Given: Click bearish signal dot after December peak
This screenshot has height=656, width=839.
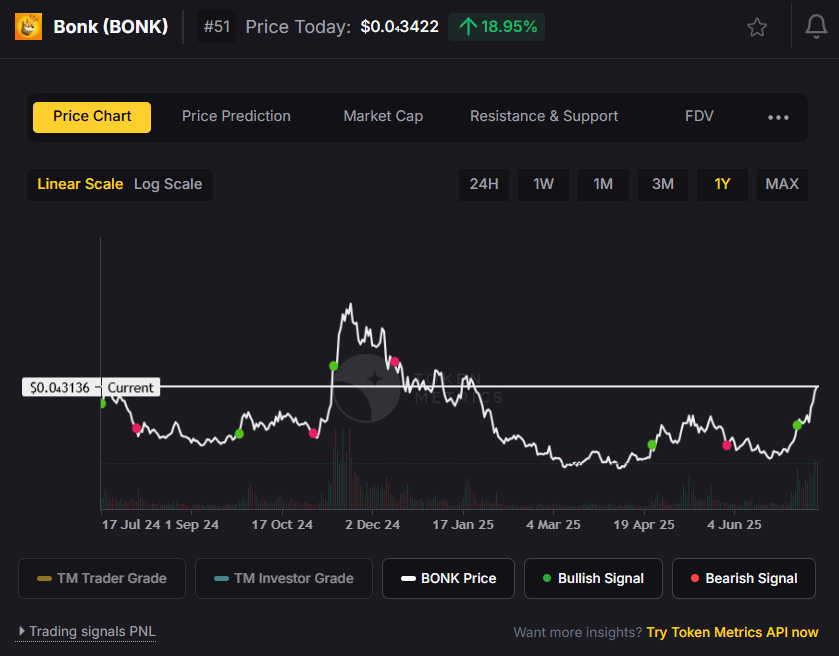Looking at the screenshot, I should 395,362.
